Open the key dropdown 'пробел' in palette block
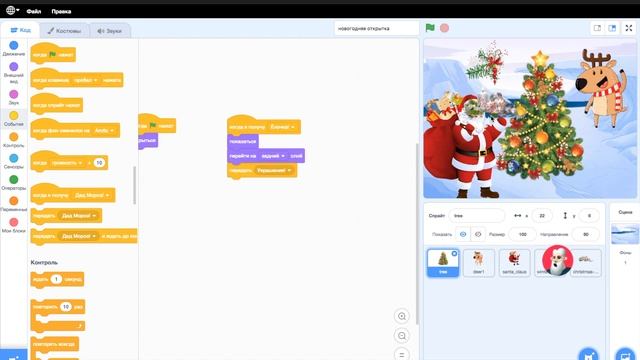The image size is (640, 360). tap(85, 80)
